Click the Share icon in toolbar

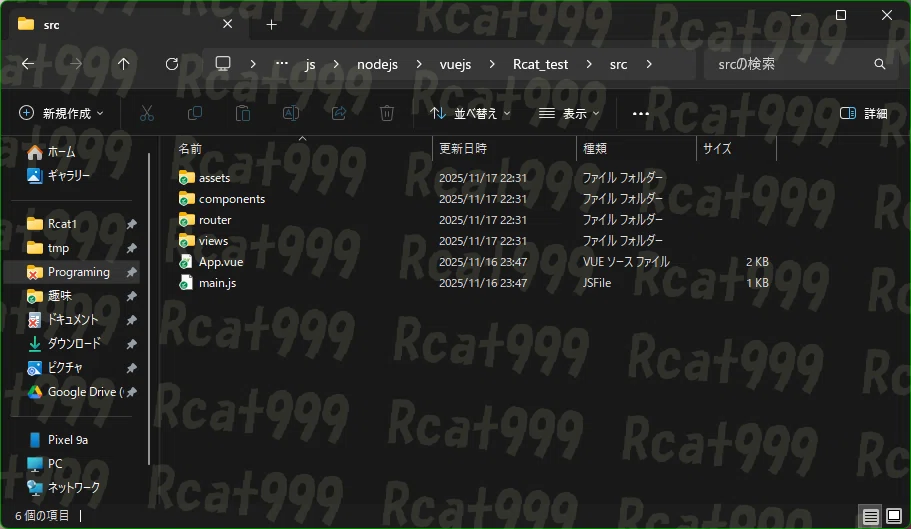click(339, 113)
